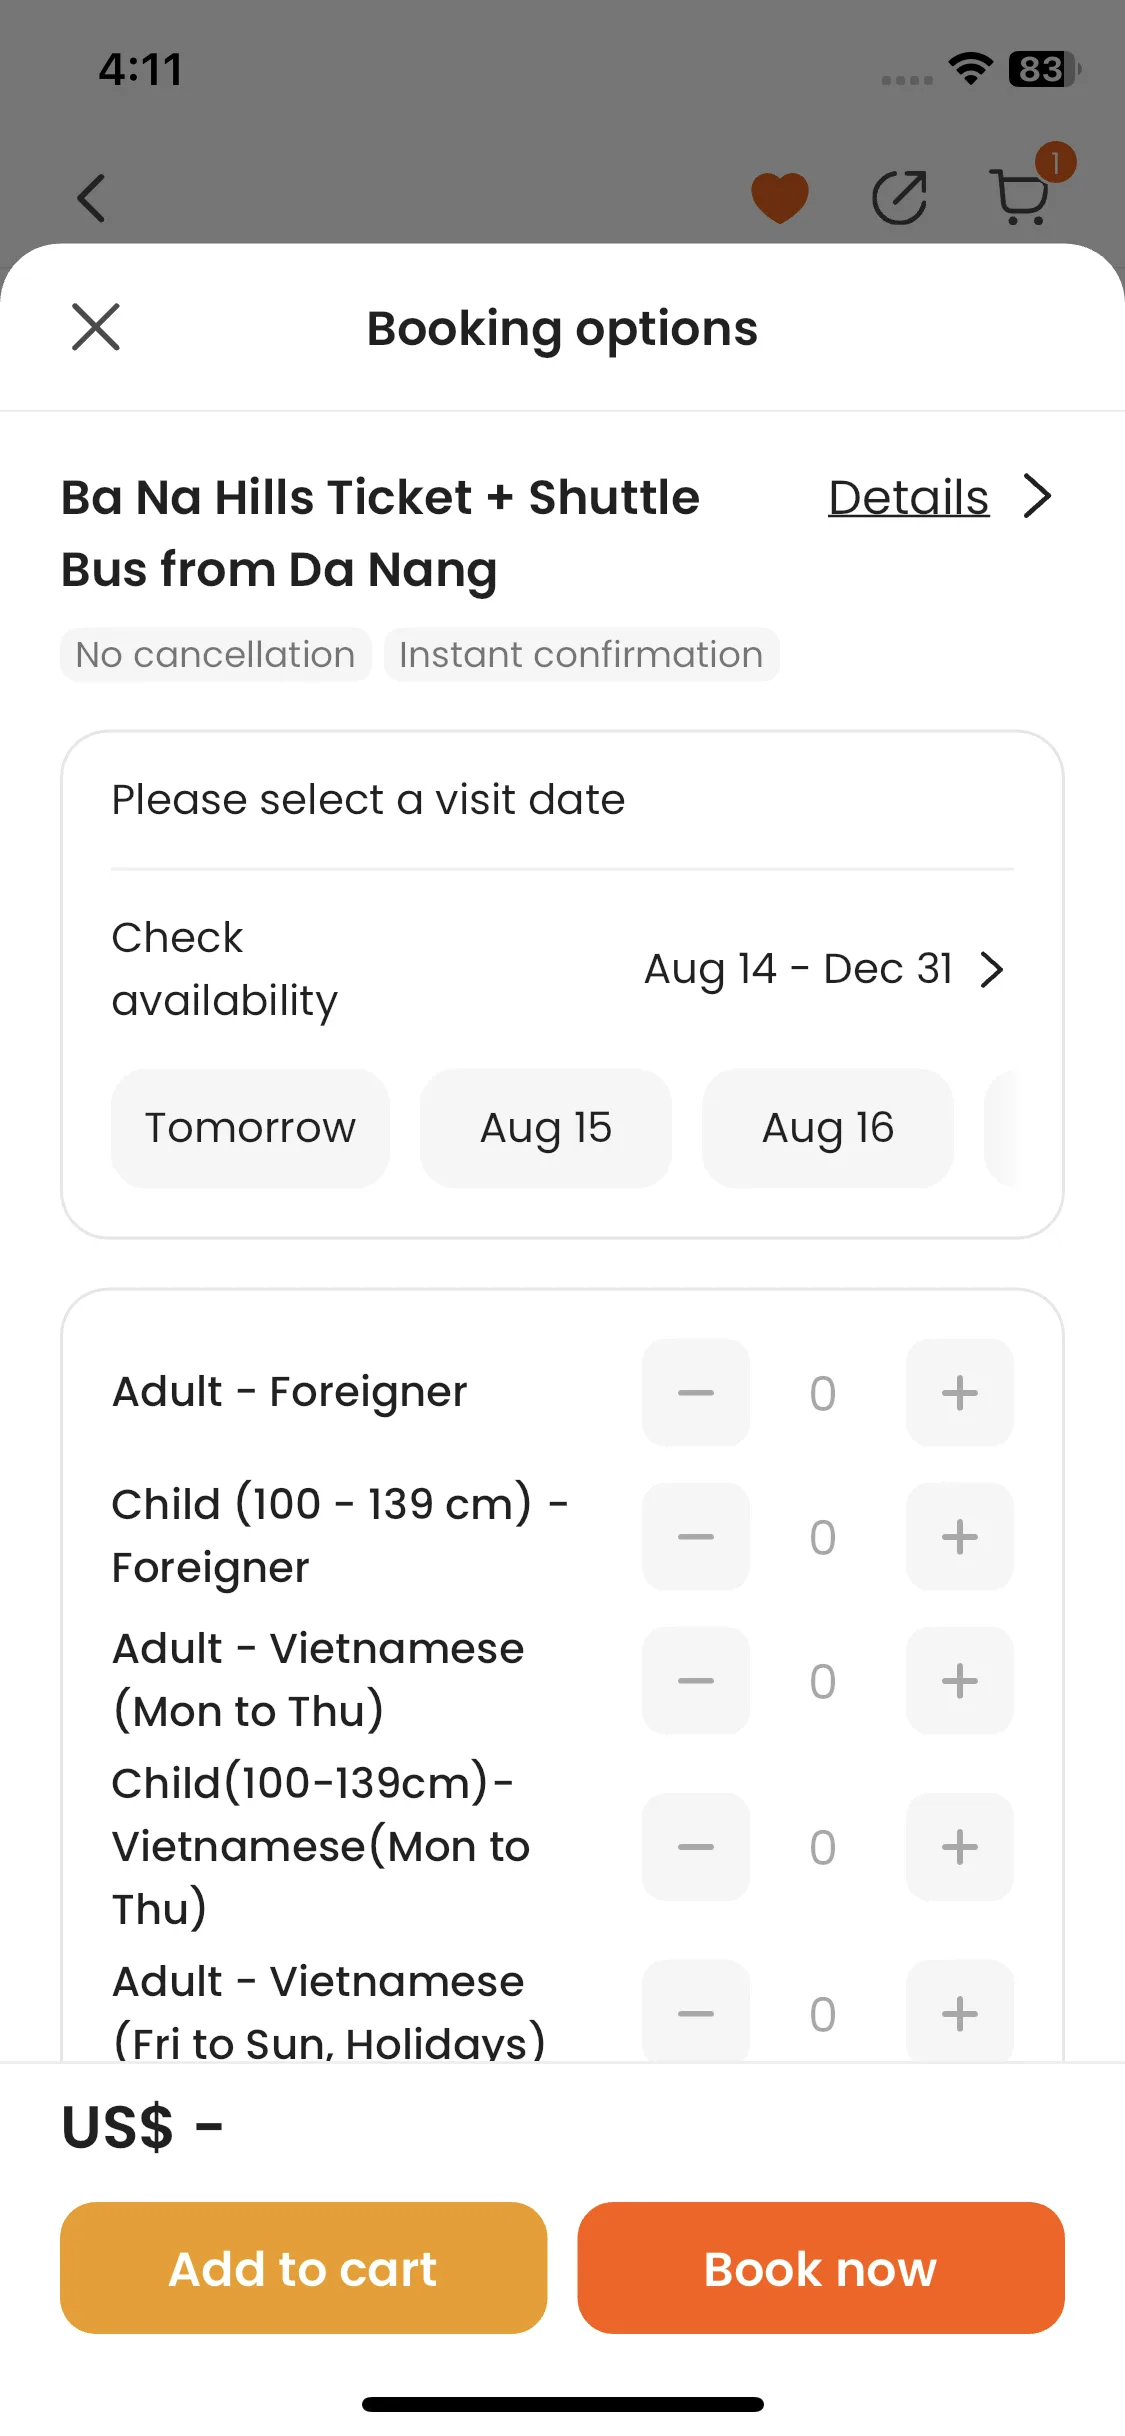Tap the Book now button

pyautogui.click(x=820, y=2268)
